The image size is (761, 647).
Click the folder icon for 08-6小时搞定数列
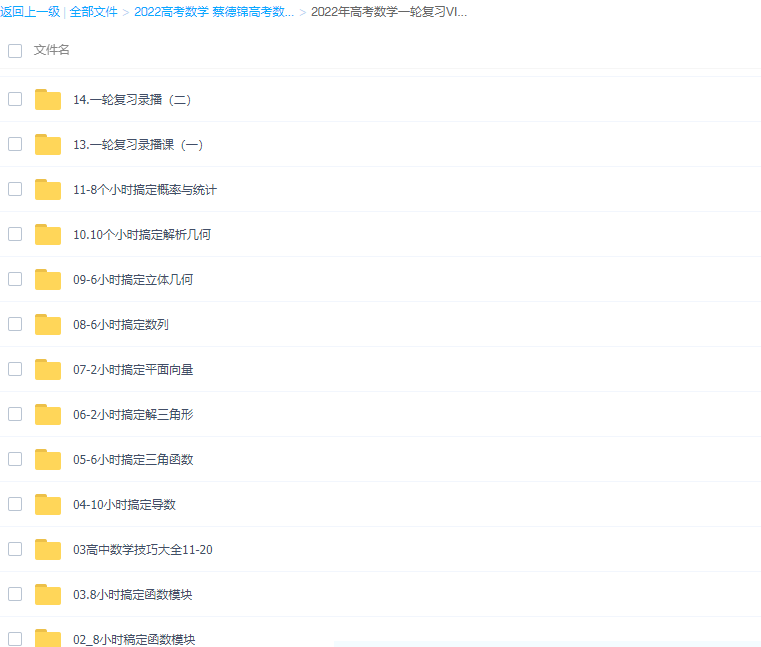click(48, 324)
